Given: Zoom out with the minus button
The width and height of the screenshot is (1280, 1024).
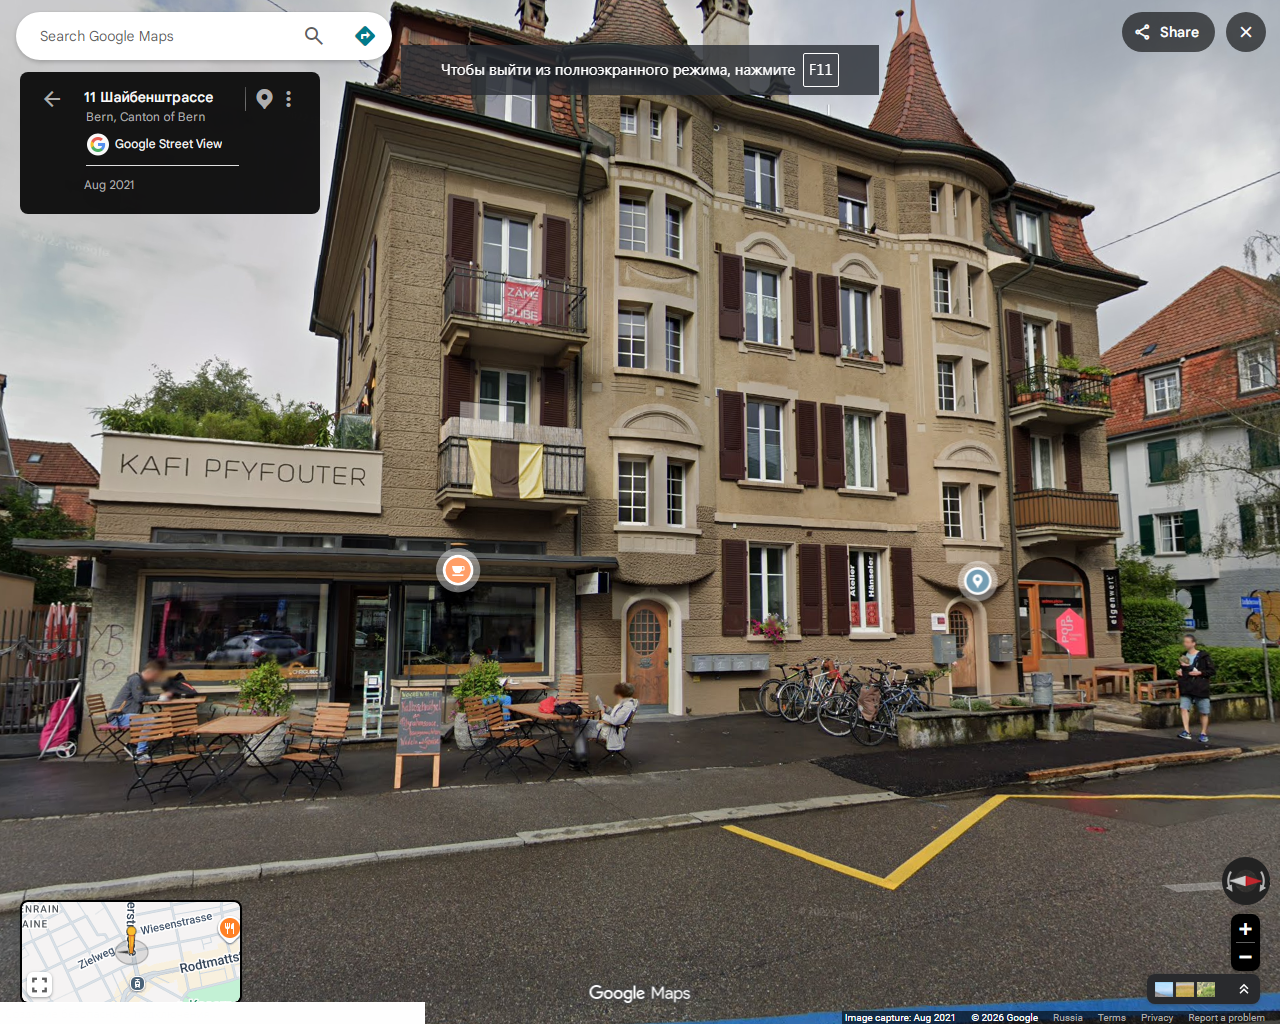Looking at the screenshot, I should coord(1245,957).
